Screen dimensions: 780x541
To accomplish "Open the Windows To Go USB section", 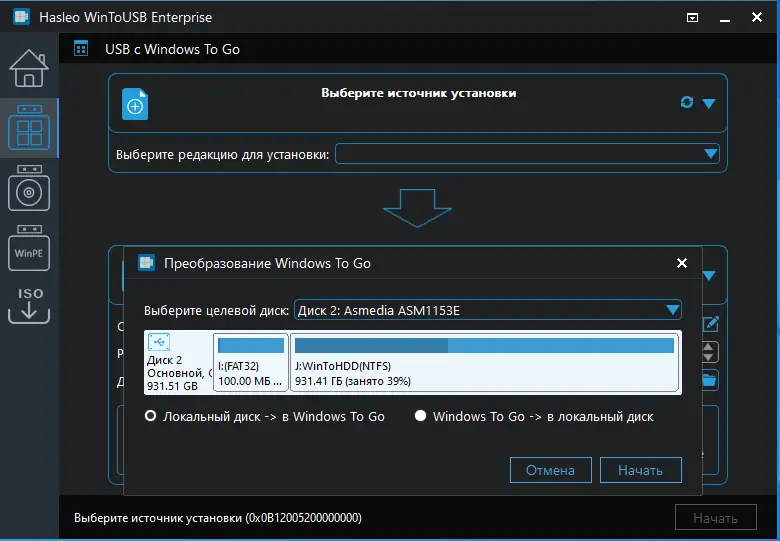I will tap(29, 129).
